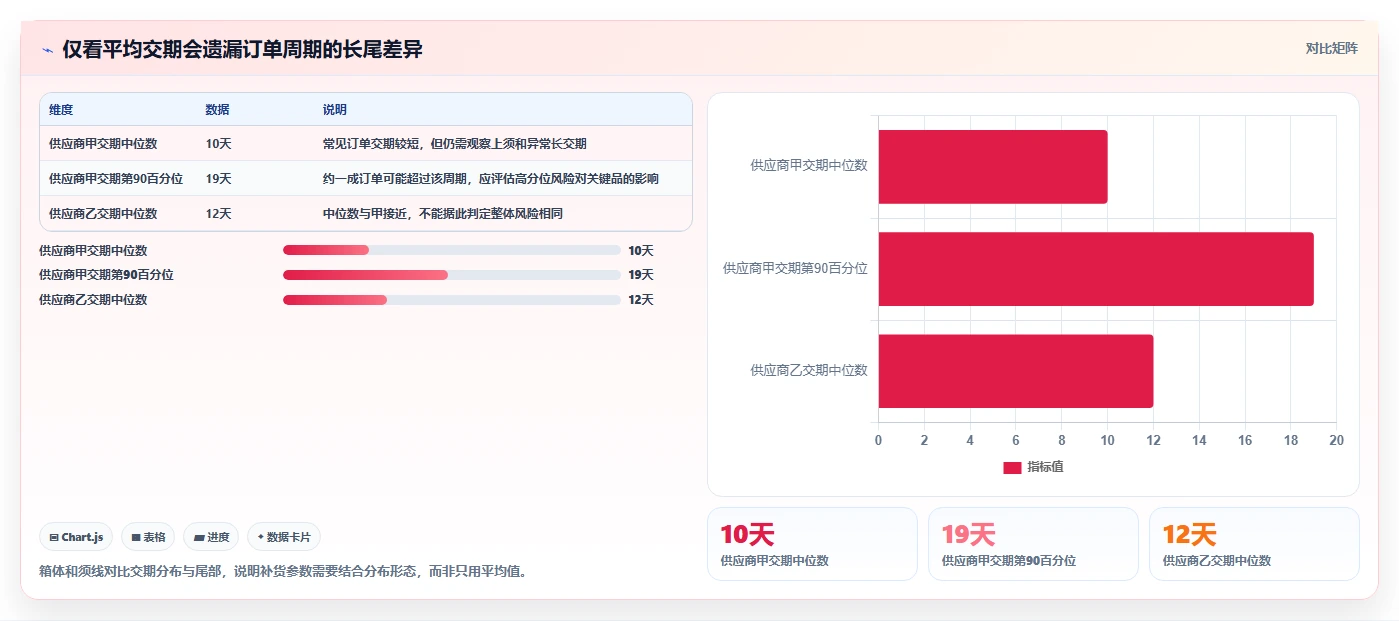
Task: Click the 10 tick on the x-axis
Action: pyautogui.click(x=1107, y=440)
